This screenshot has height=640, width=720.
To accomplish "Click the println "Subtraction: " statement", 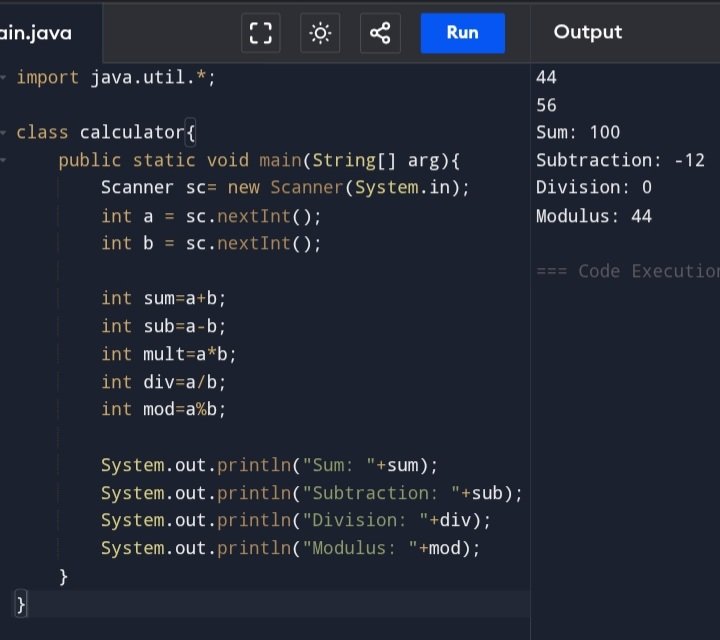I will 312,493.
